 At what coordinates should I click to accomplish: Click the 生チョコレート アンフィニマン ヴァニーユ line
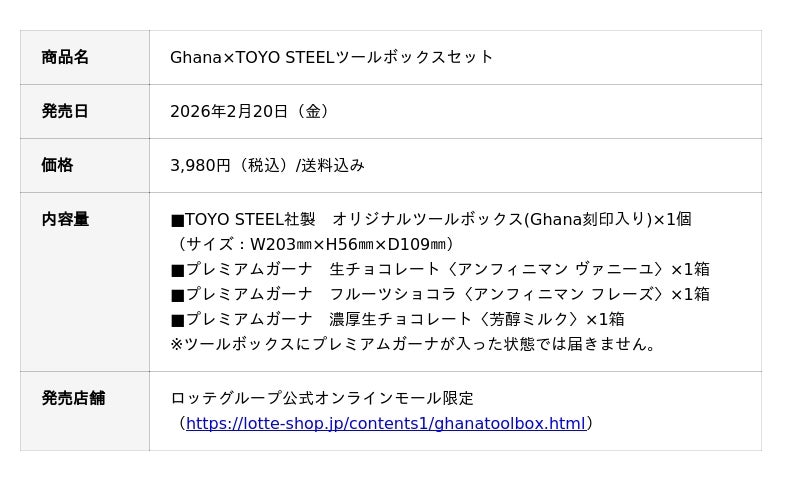click(440, 269)
